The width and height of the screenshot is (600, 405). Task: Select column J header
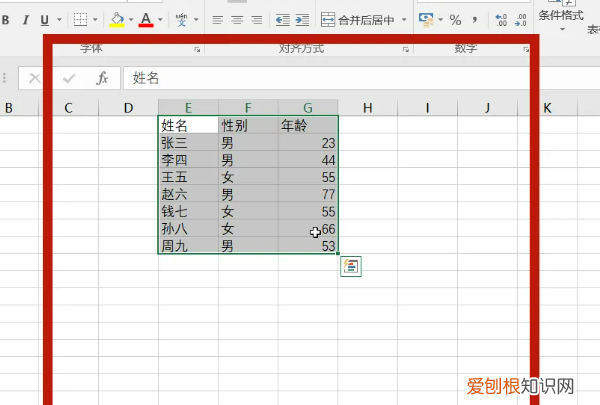click(x=487, y=108)
